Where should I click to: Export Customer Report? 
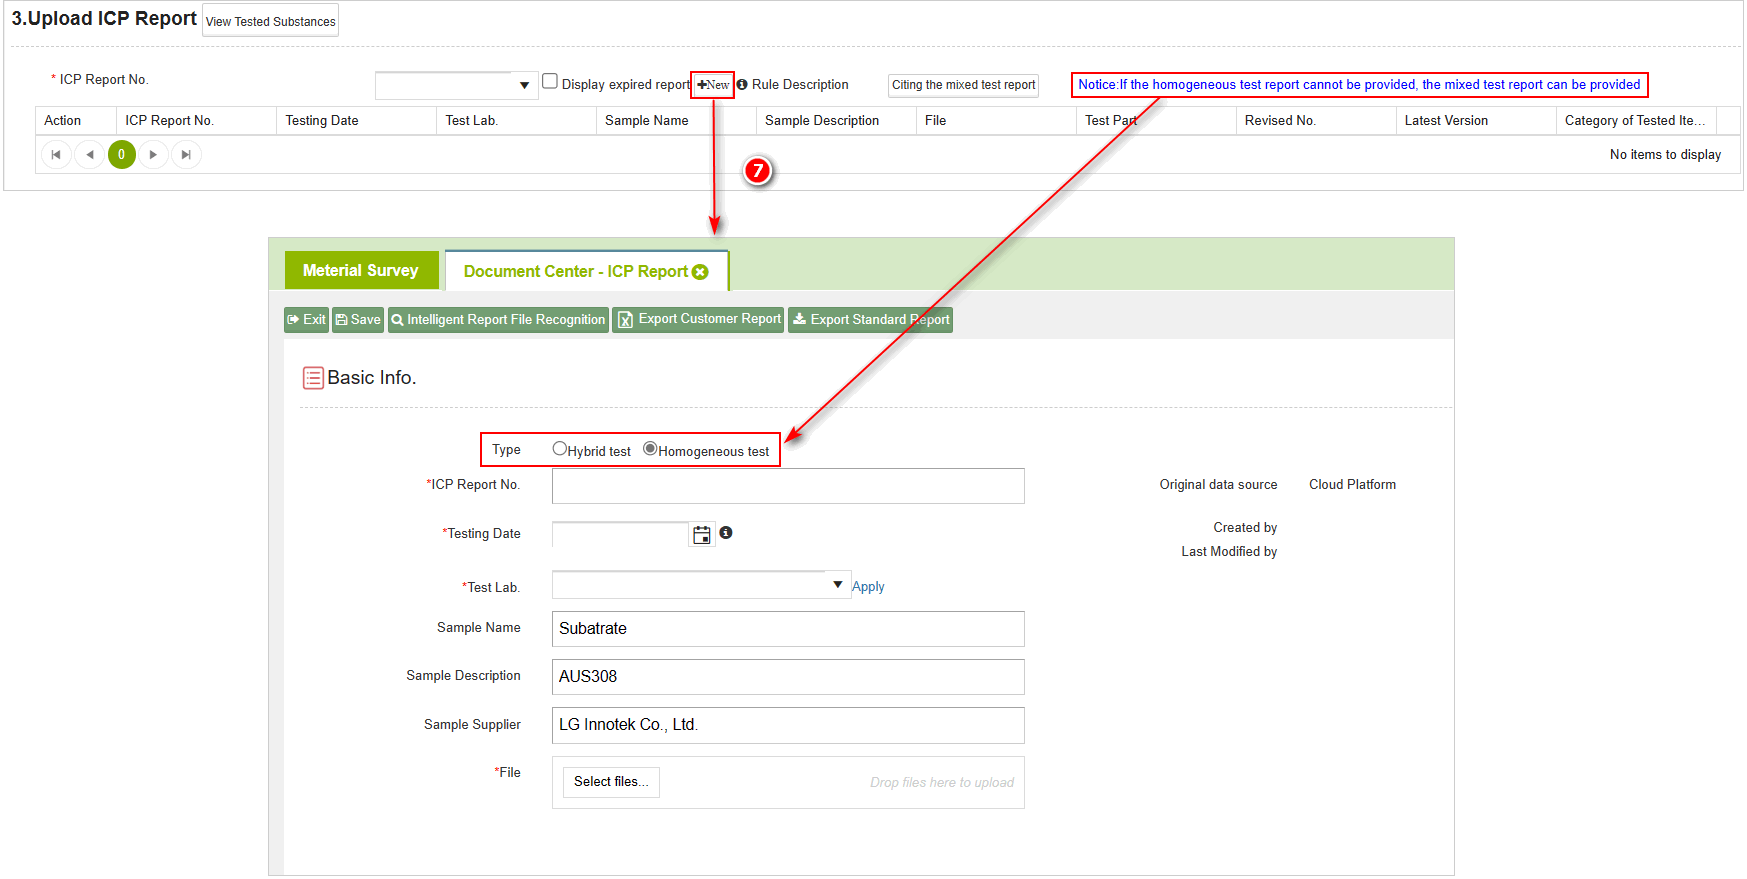(699, 320)
